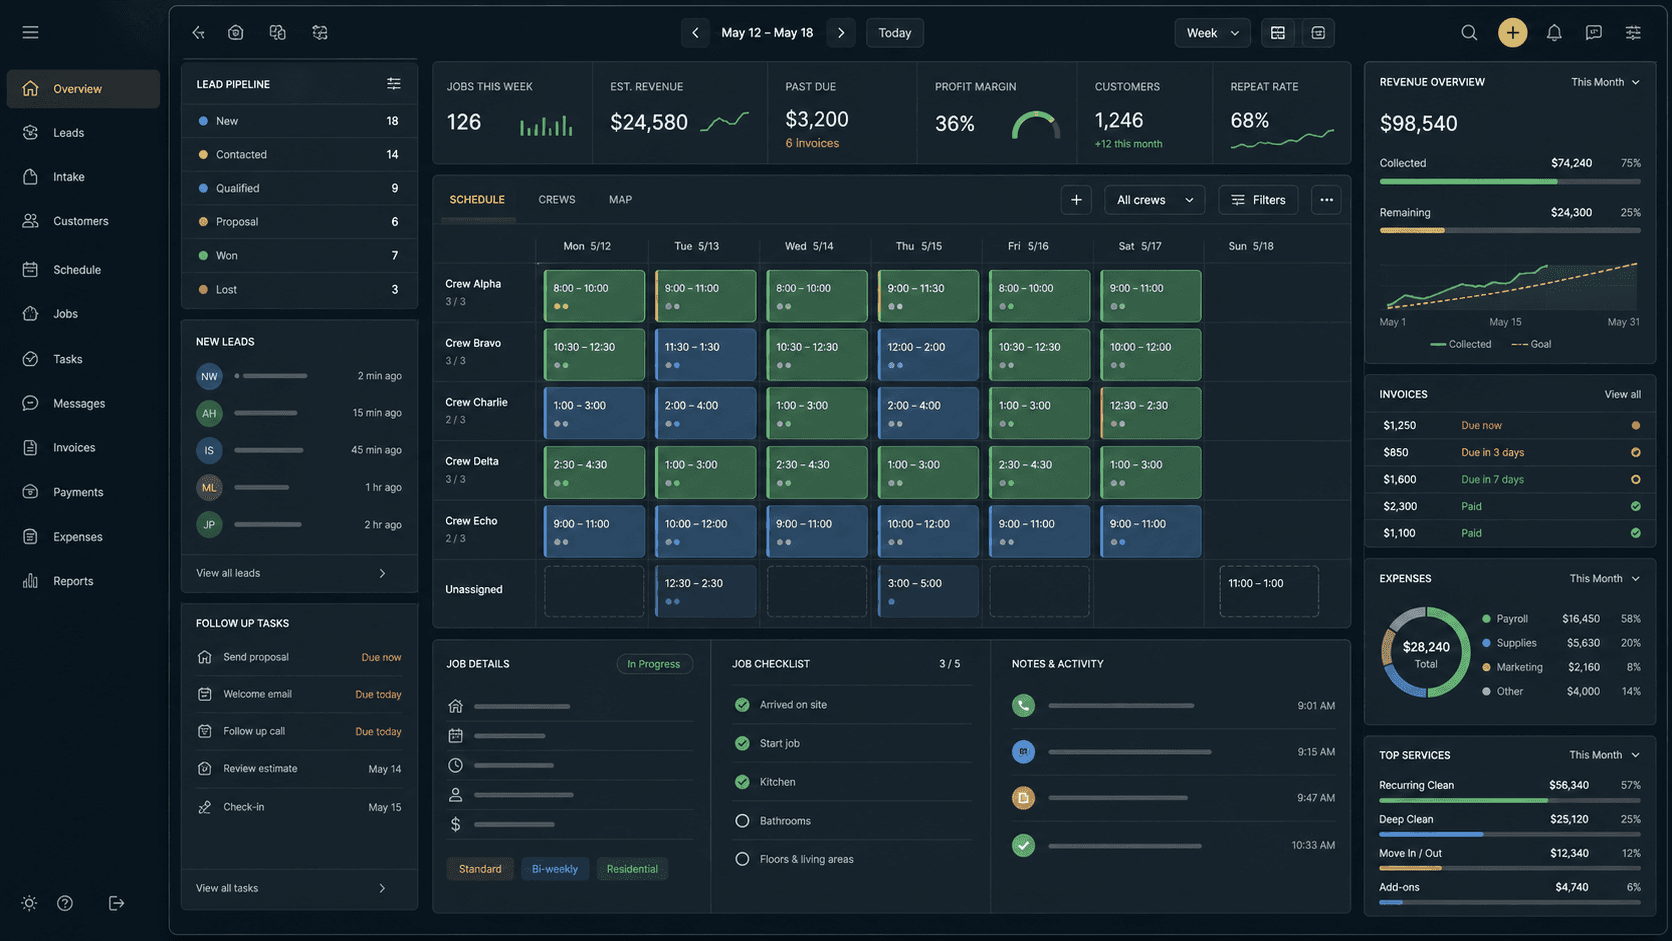The height and width of the screenshot is (941, 1672).
Task: Click the Today button
Action: [895, 33]
